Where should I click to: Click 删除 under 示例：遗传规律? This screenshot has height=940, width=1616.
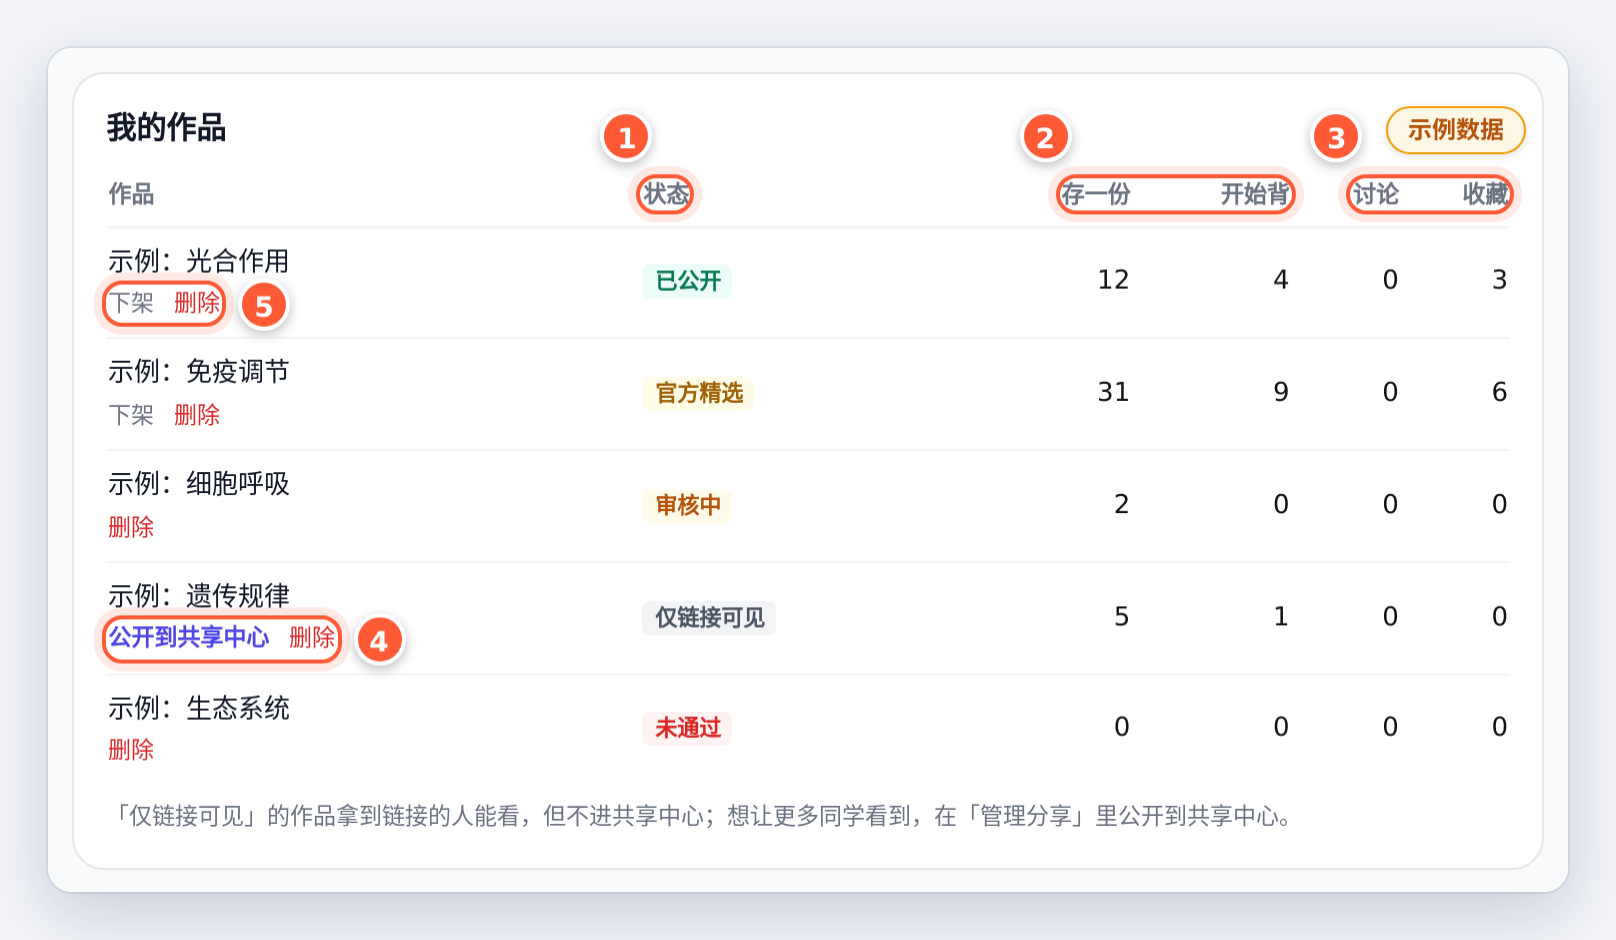coord(312,637)
